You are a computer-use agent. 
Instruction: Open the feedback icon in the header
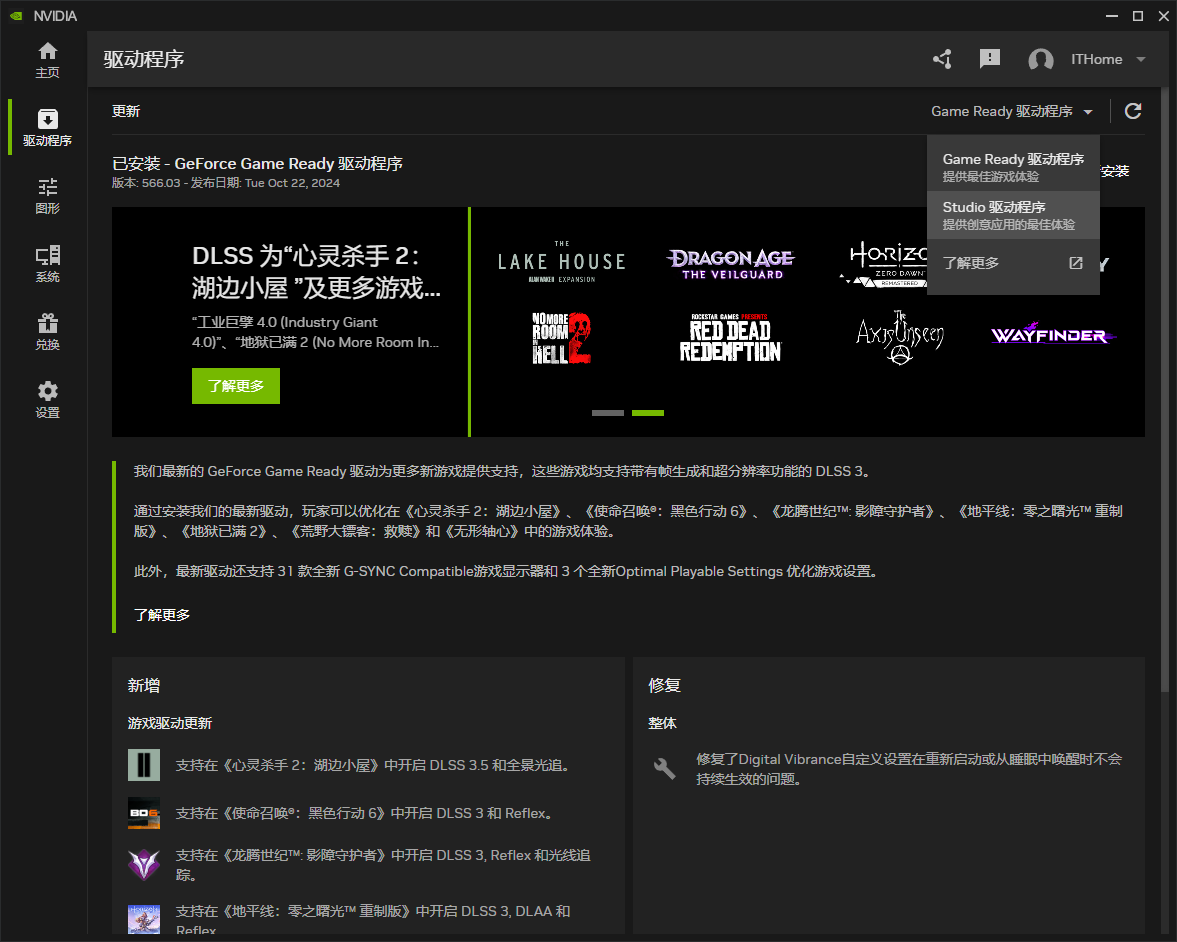coord(989,59)
